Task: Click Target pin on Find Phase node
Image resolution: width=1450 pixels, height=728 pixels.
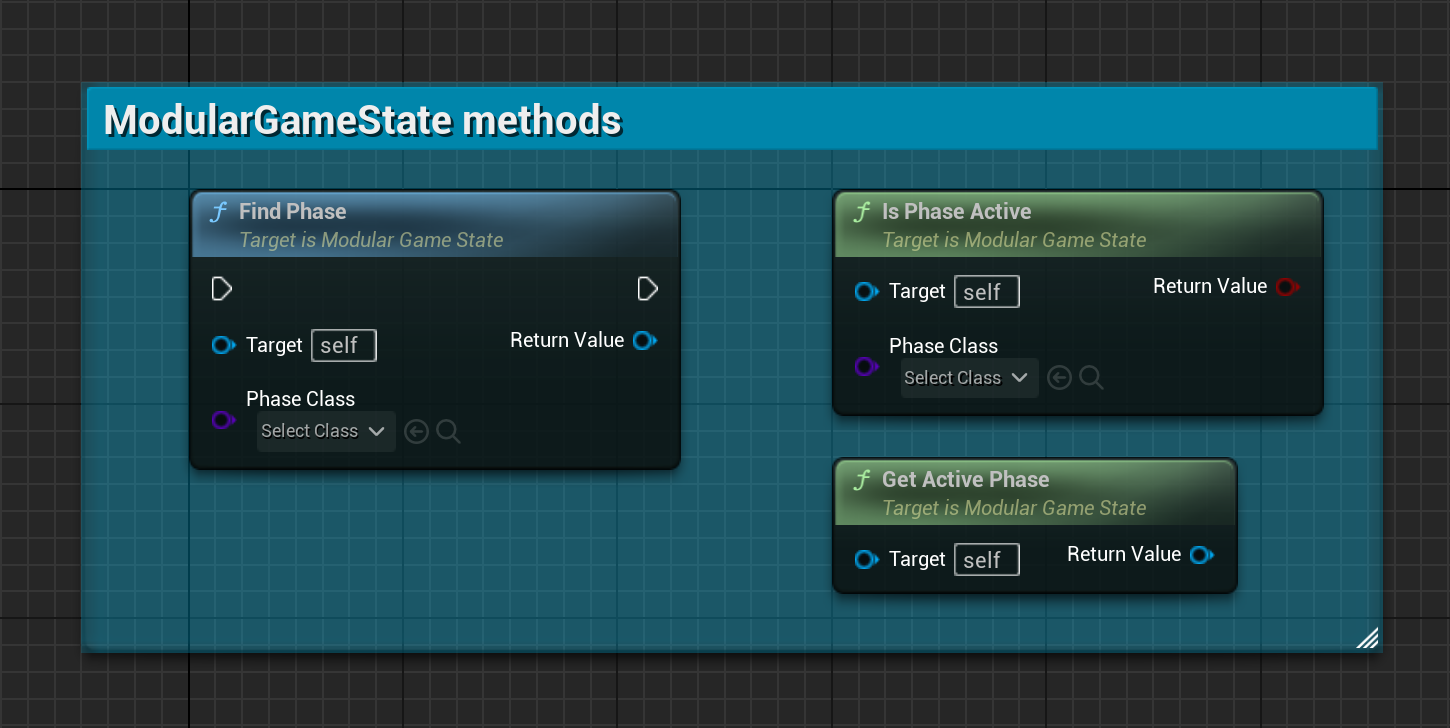Action: coord(223,345)
